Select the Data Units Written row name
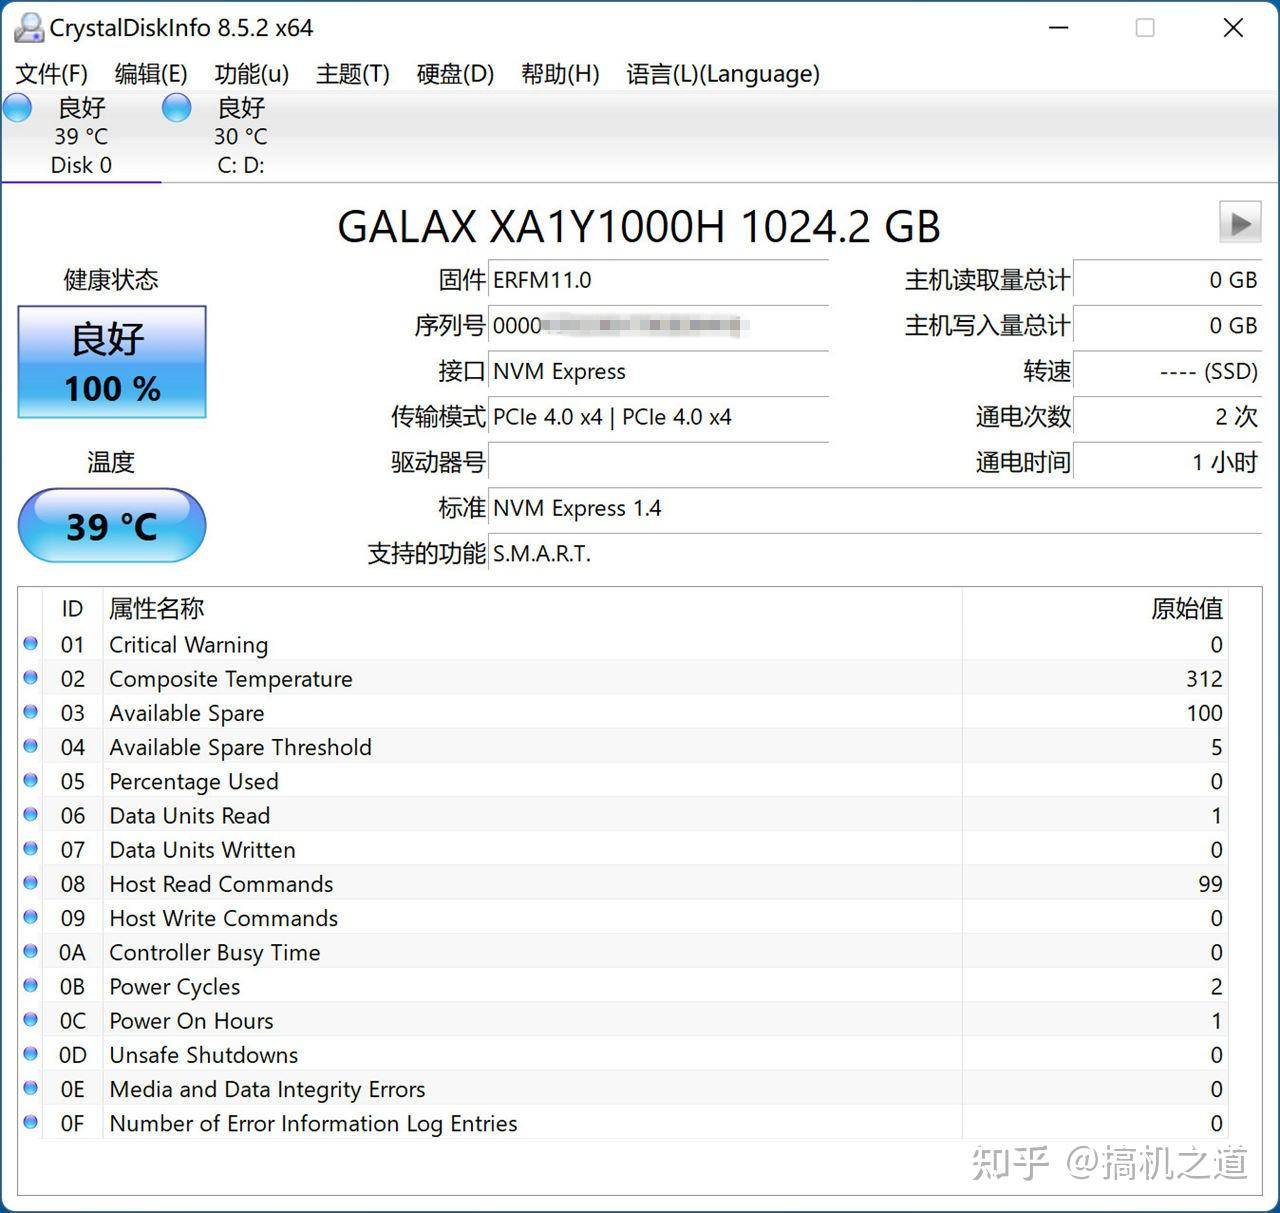Screen dimensions: 1280x1213 pyautogui.click(x=202, y=850)
